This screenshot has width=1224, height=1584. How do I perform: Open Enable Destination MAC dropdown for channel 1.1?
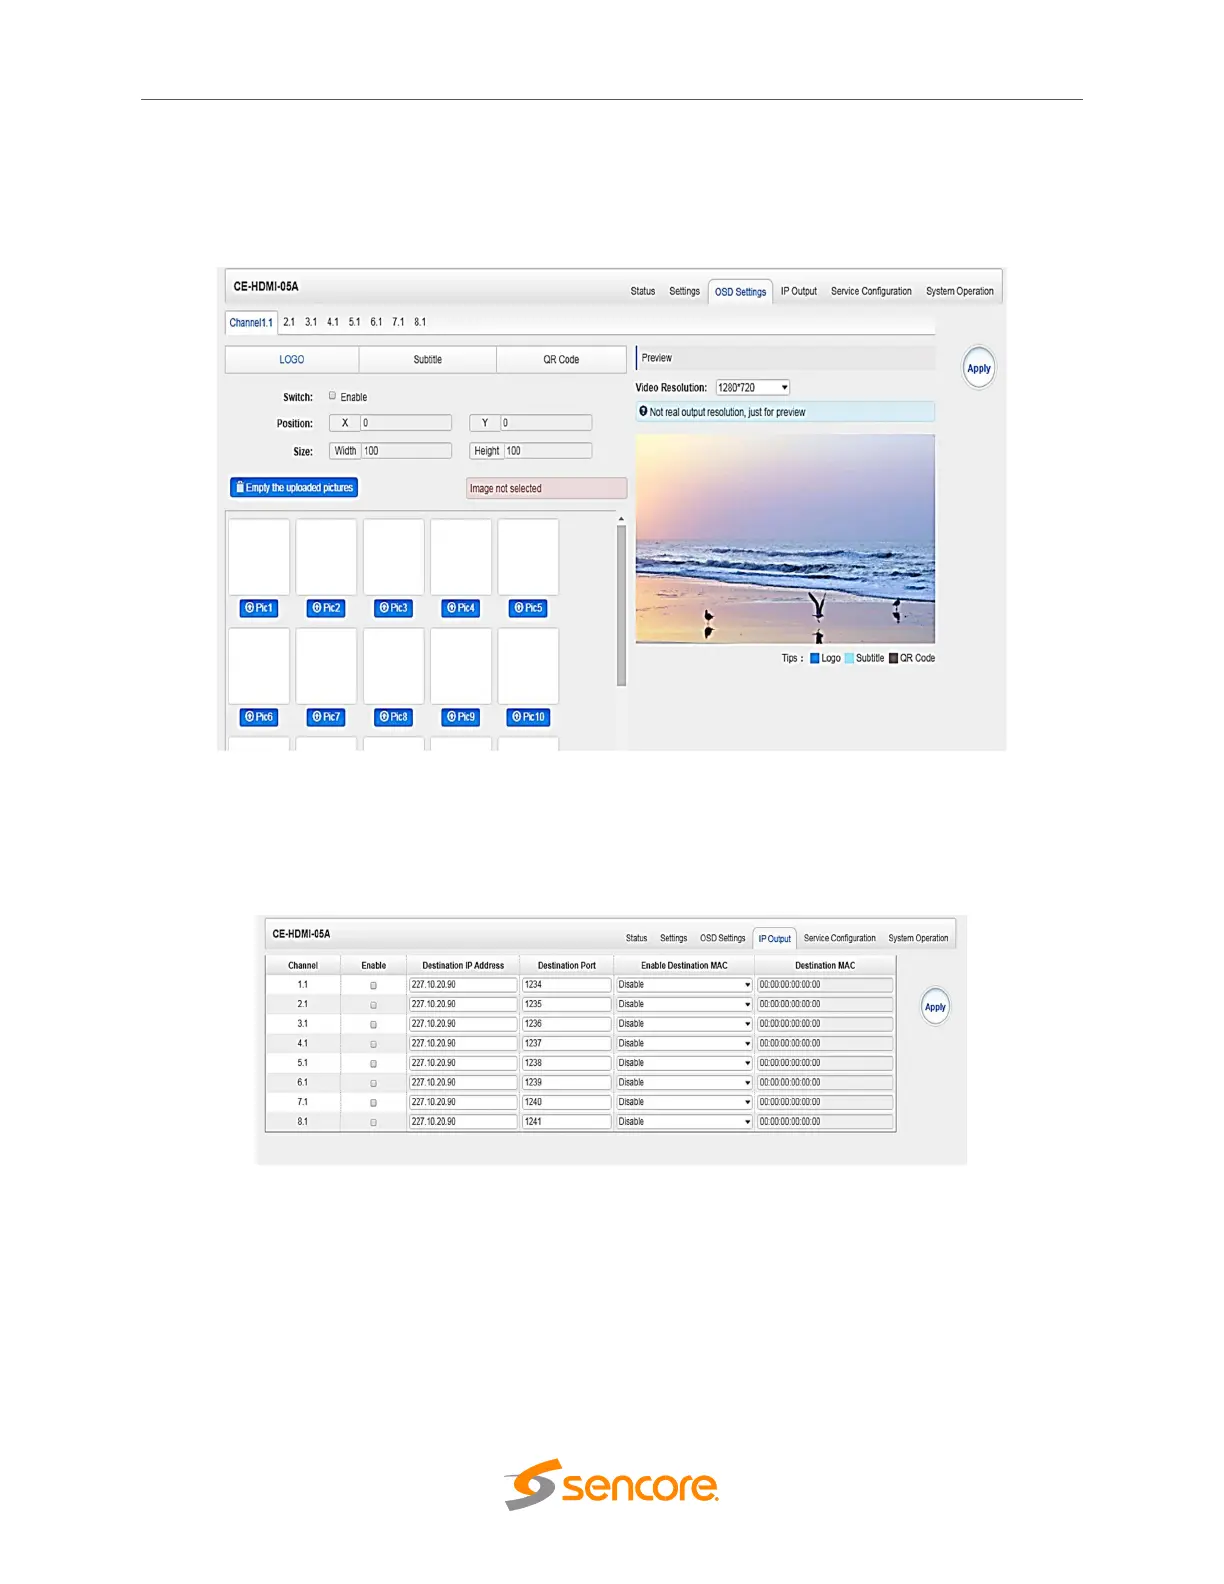pyautogui.click(x=684, y=985)
